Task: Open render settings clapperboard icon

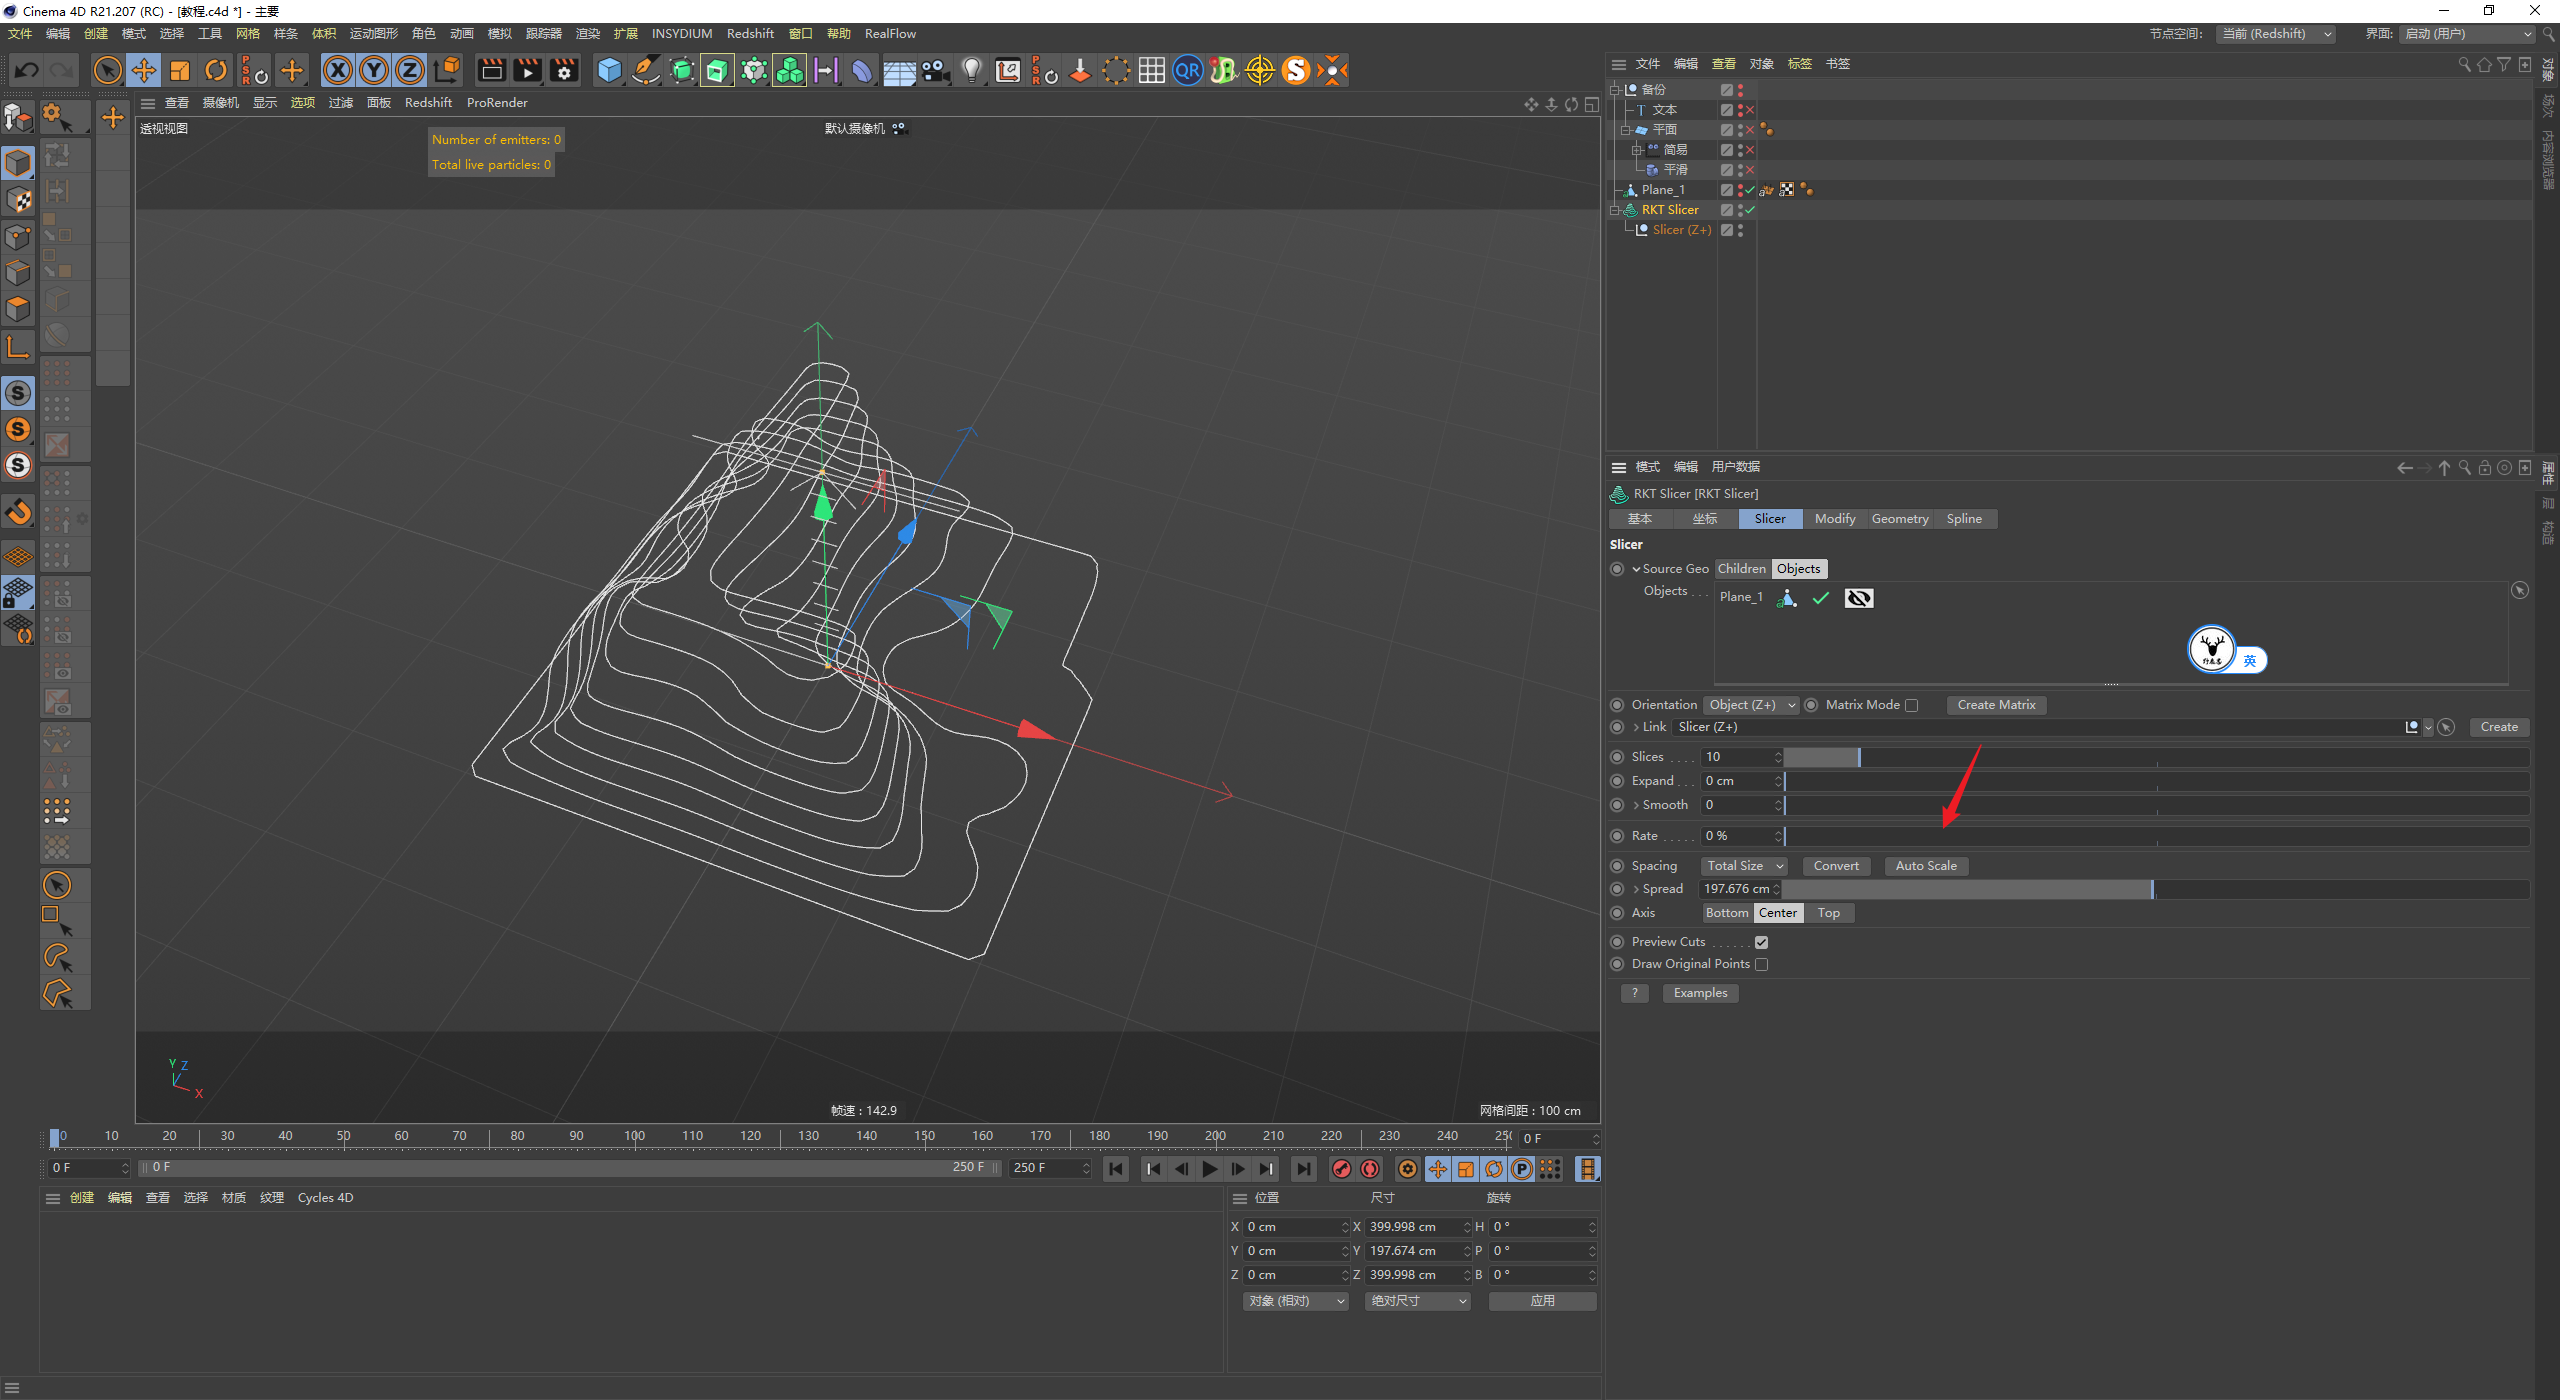Action: 564,70
